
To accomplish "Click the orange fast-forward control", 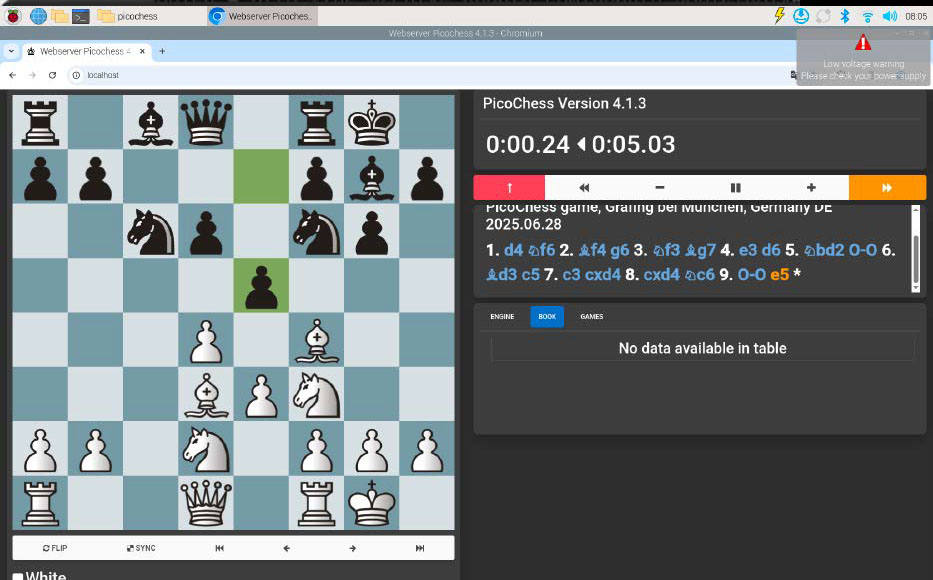I will 887,187.
